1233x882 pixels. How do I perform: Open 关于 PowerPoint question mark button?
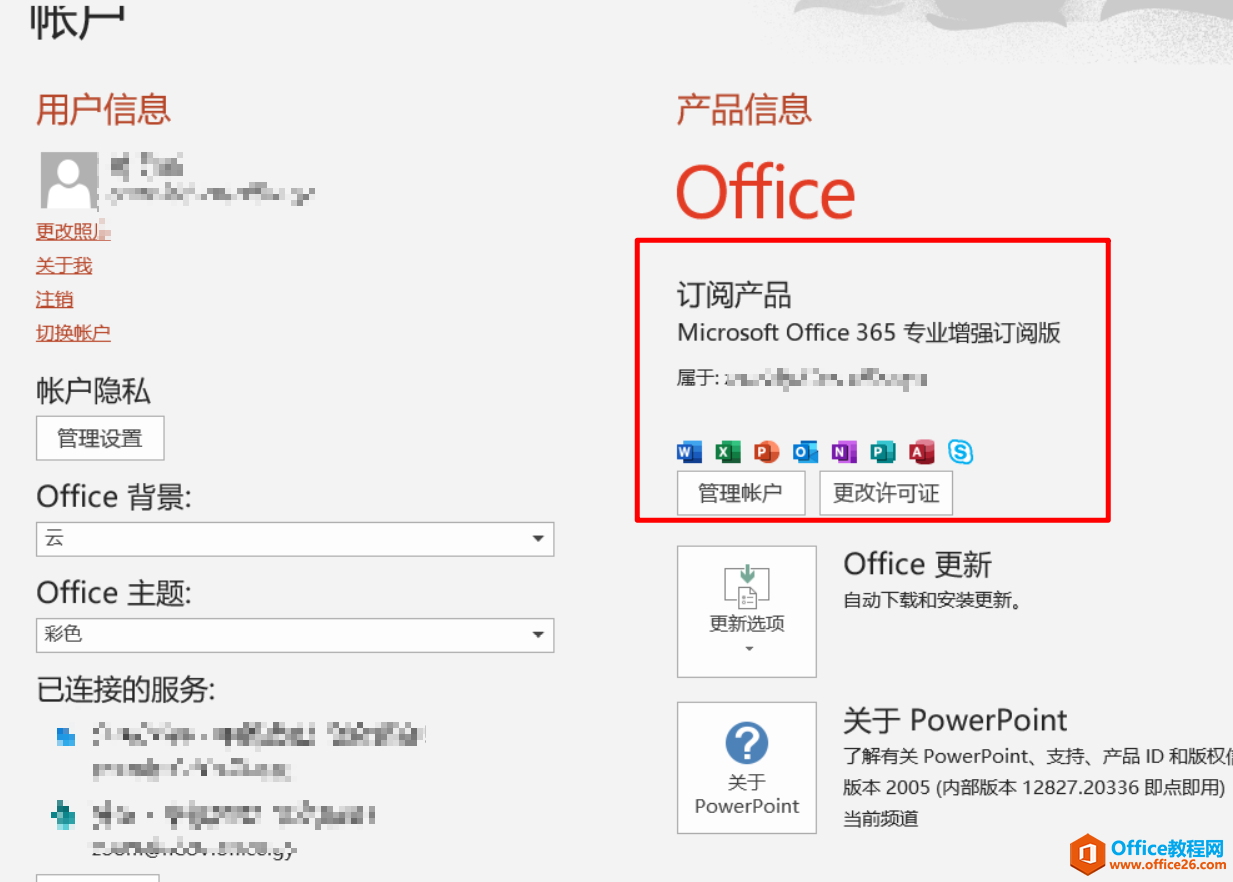(x=747, y=768)
